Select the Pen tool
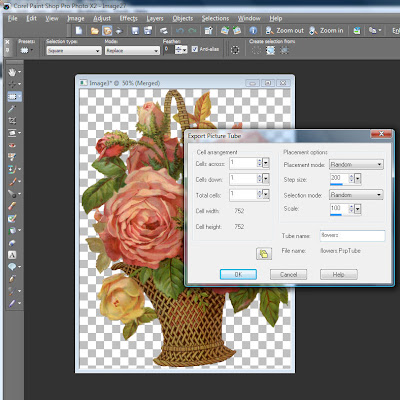Image resolution: width=400 pixels, height=400 pixels. tap(12, 279)
